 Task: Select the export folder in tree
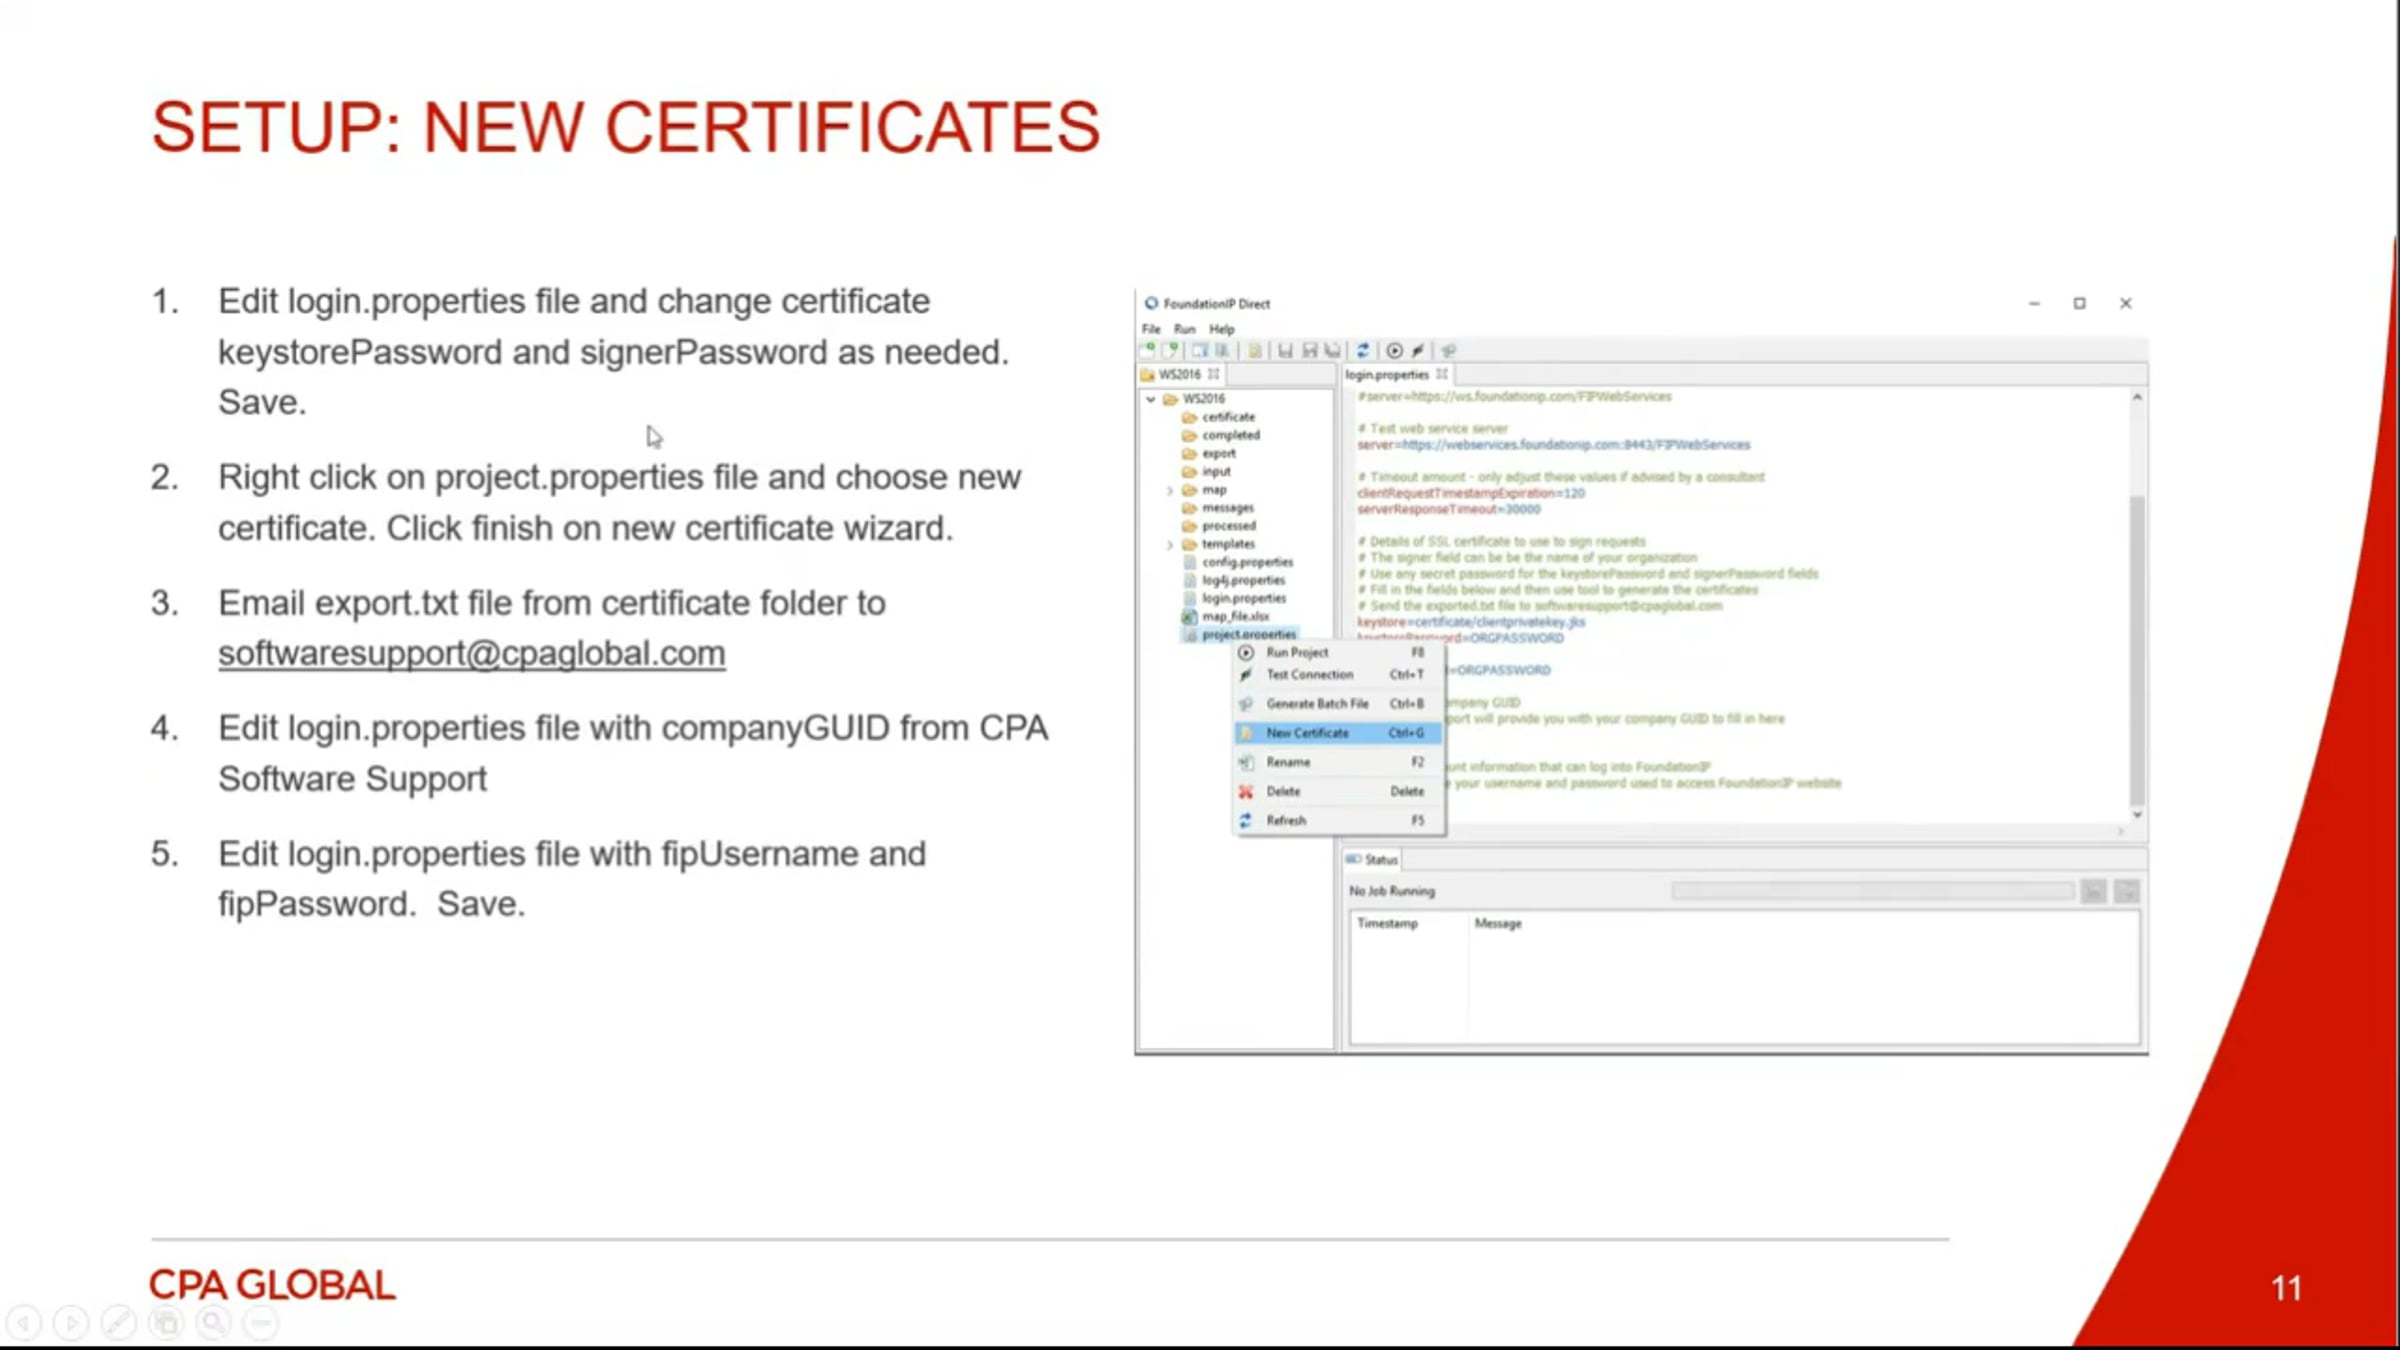pos(1209,453)
